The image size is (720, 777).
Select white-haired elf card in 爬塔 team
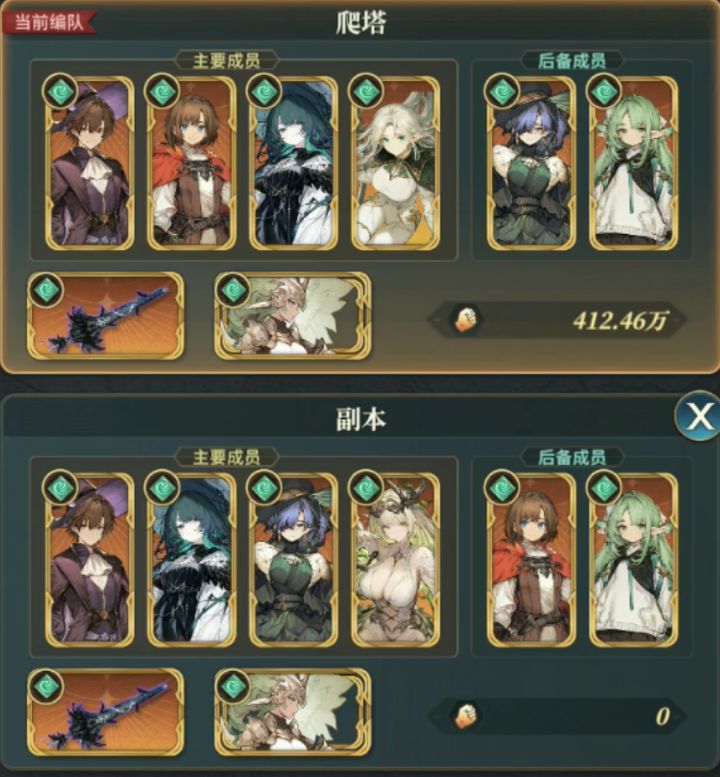tap(396, 163)
